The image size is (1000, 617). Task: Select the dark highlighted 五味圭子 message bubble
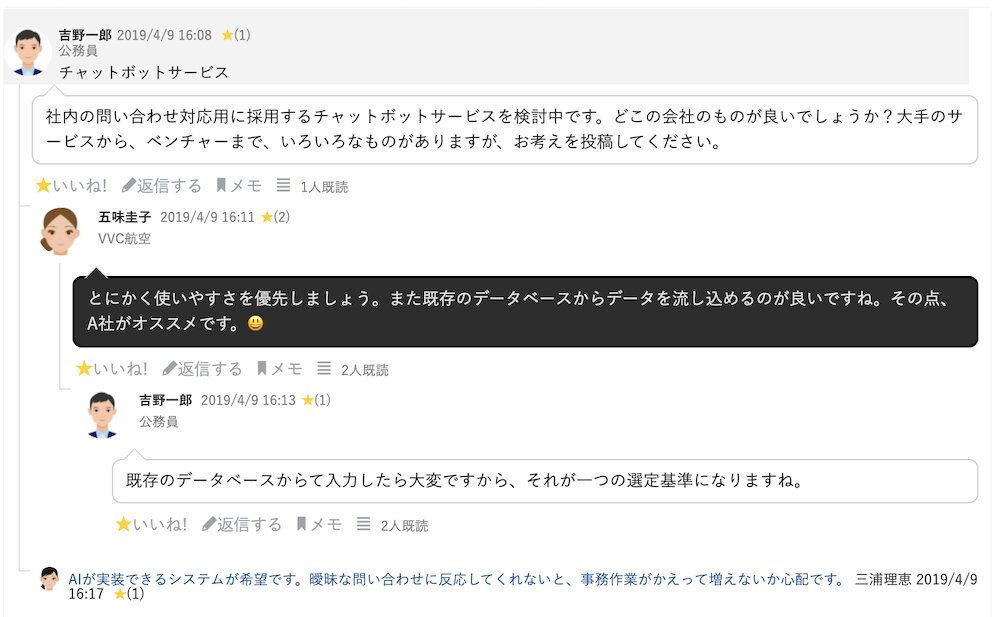525,311
